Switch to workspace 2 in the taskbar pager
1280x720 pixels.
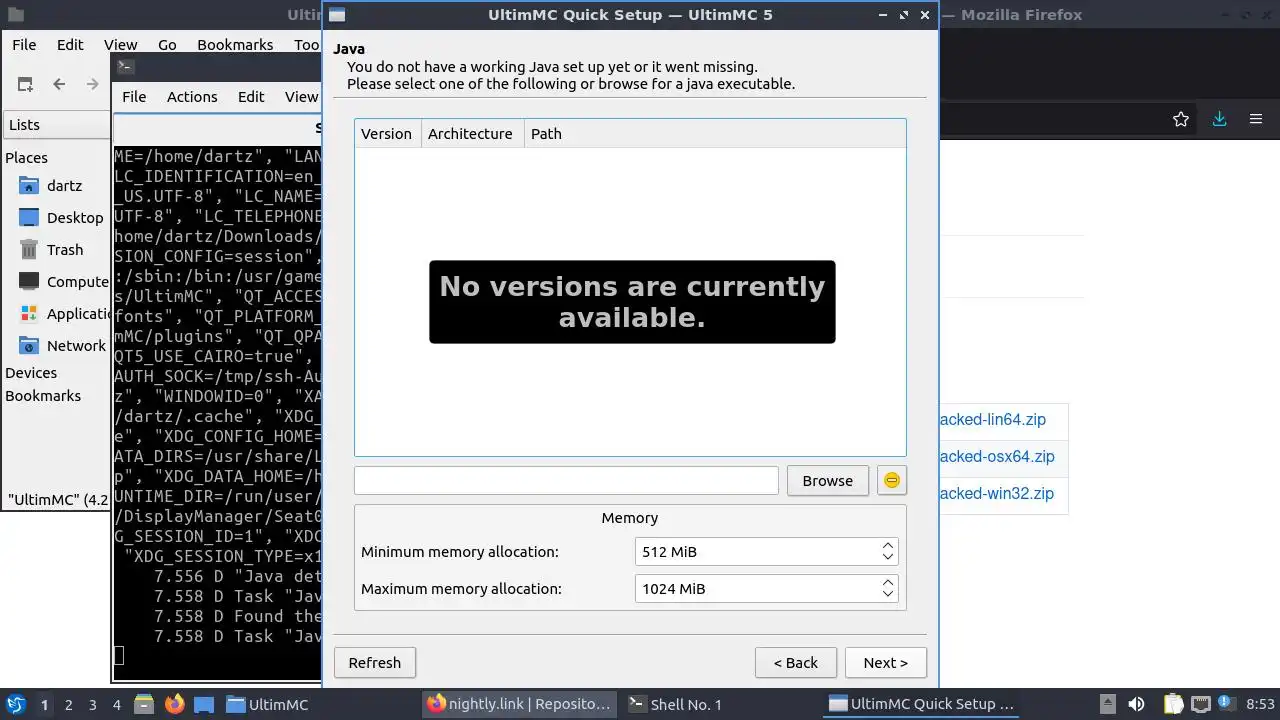coord(68,705)
